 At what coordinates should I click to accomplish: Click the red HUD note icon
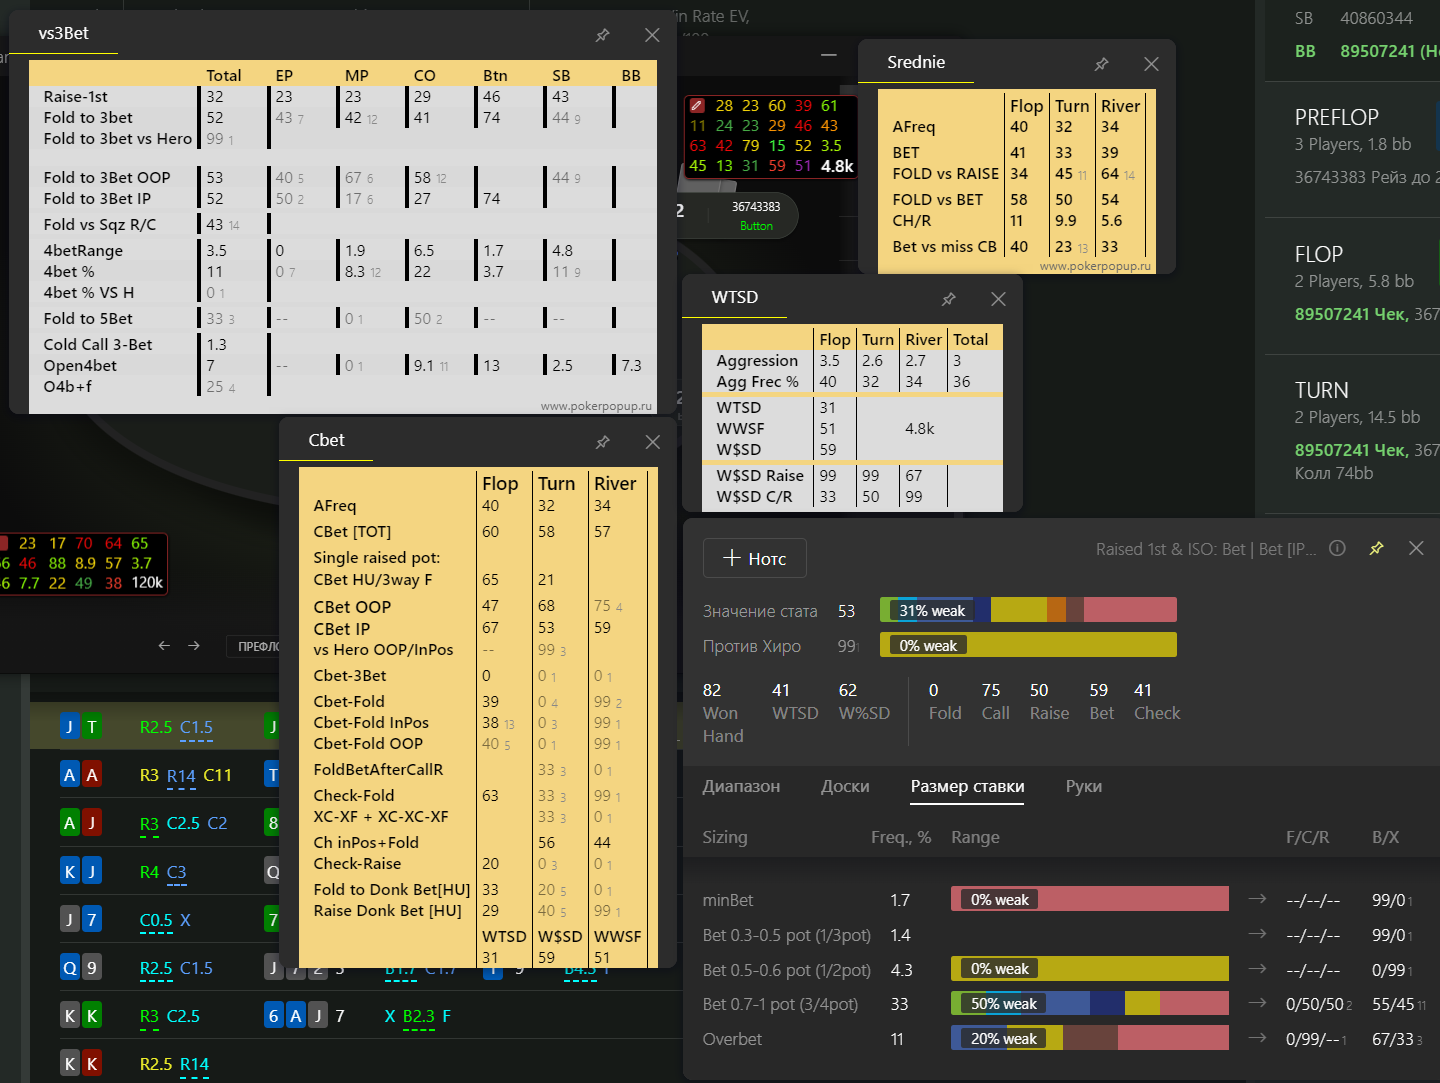point(697,106)
